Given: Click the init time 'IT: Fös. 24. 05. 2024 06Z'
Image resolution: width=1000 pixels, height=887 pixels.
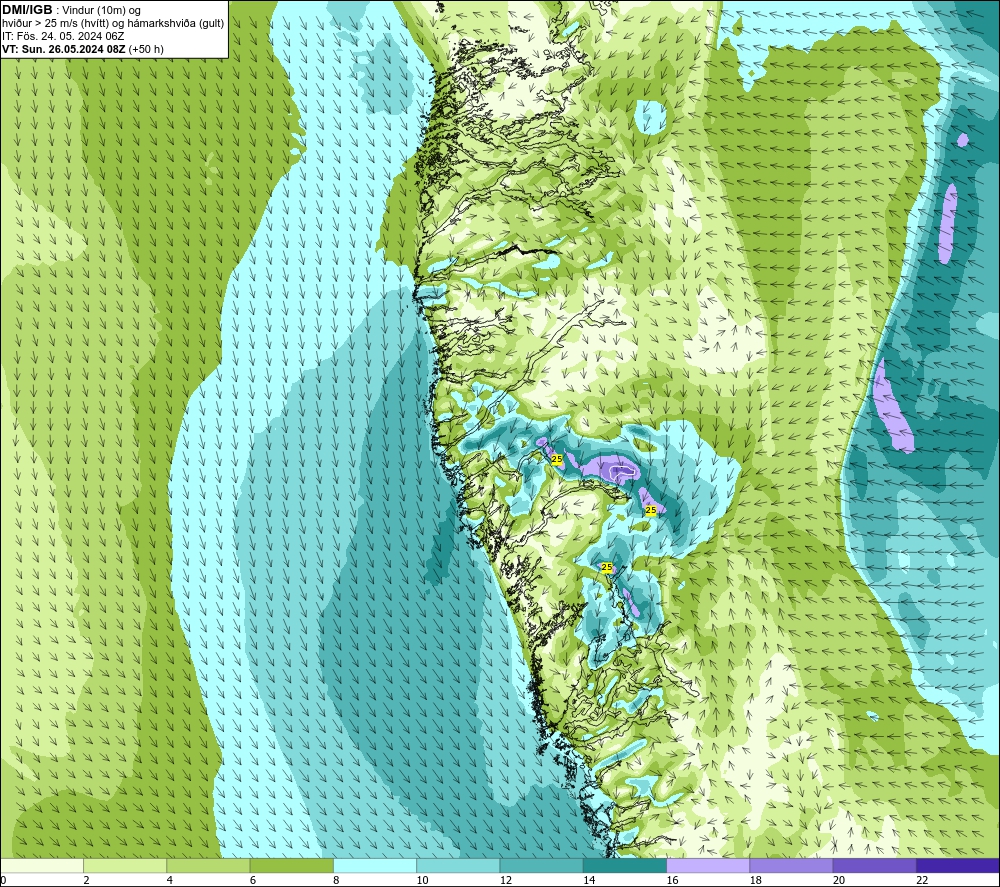Looking at the screenshot, I should pos(63,36).
